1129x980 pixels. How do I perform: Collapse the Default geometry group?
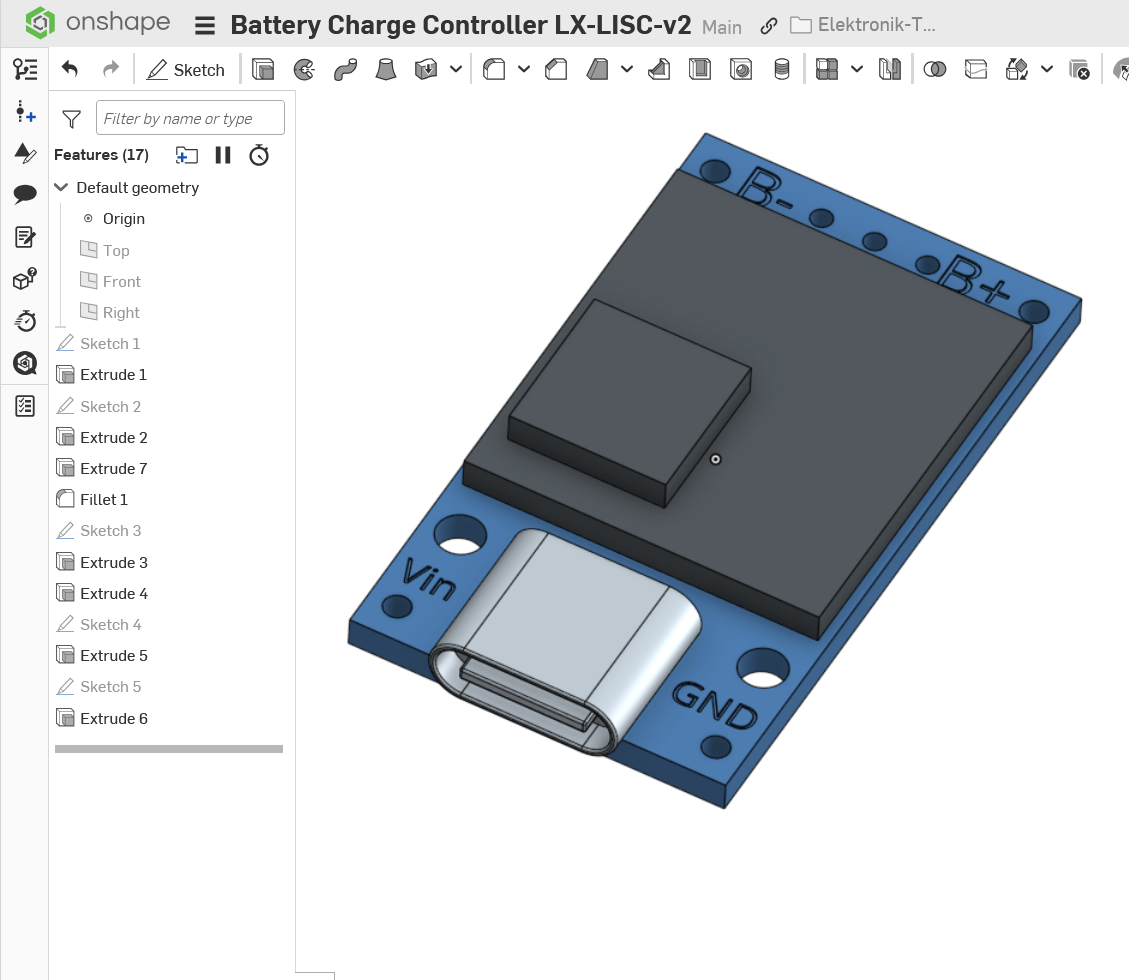(x=61, y=187)
